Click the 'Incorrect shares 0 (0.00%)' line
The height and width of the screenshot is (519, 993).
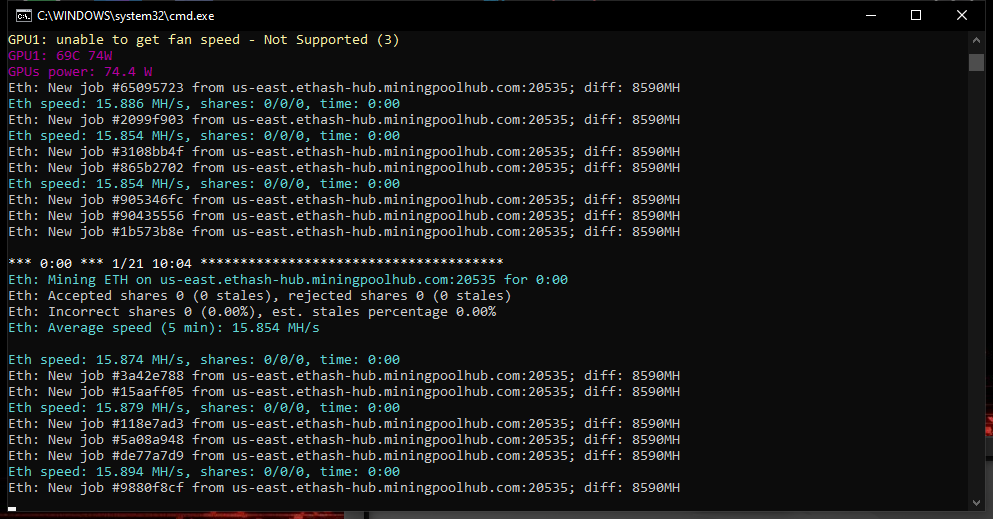(x=252, y=311)
